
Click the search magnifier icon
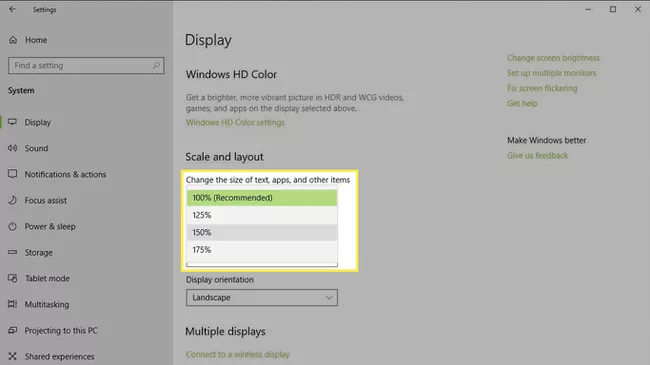pyautogui.click(x=156, y=66)
